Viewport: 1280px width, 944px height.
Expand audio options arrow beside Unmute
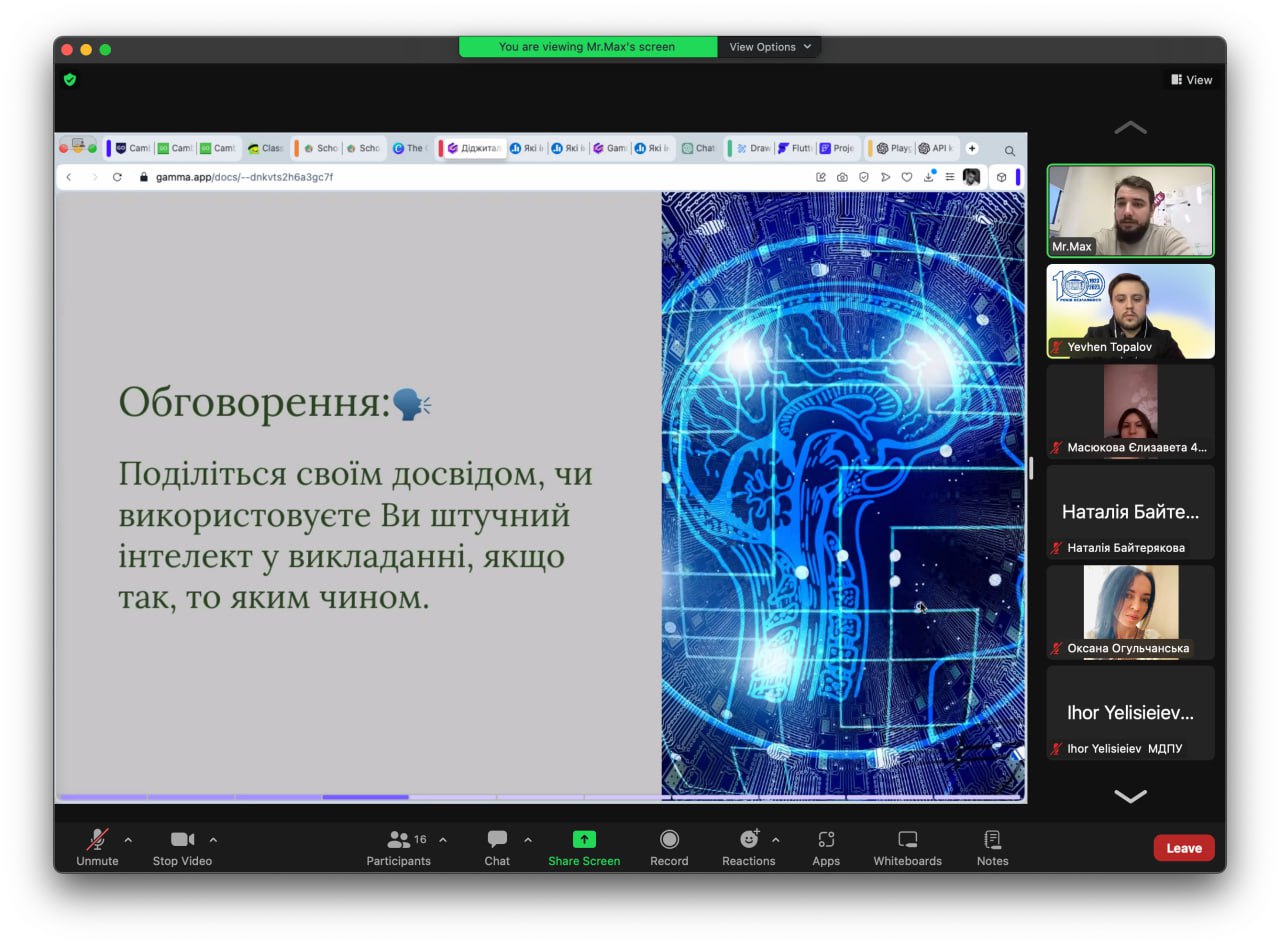[x=128, y=840]
